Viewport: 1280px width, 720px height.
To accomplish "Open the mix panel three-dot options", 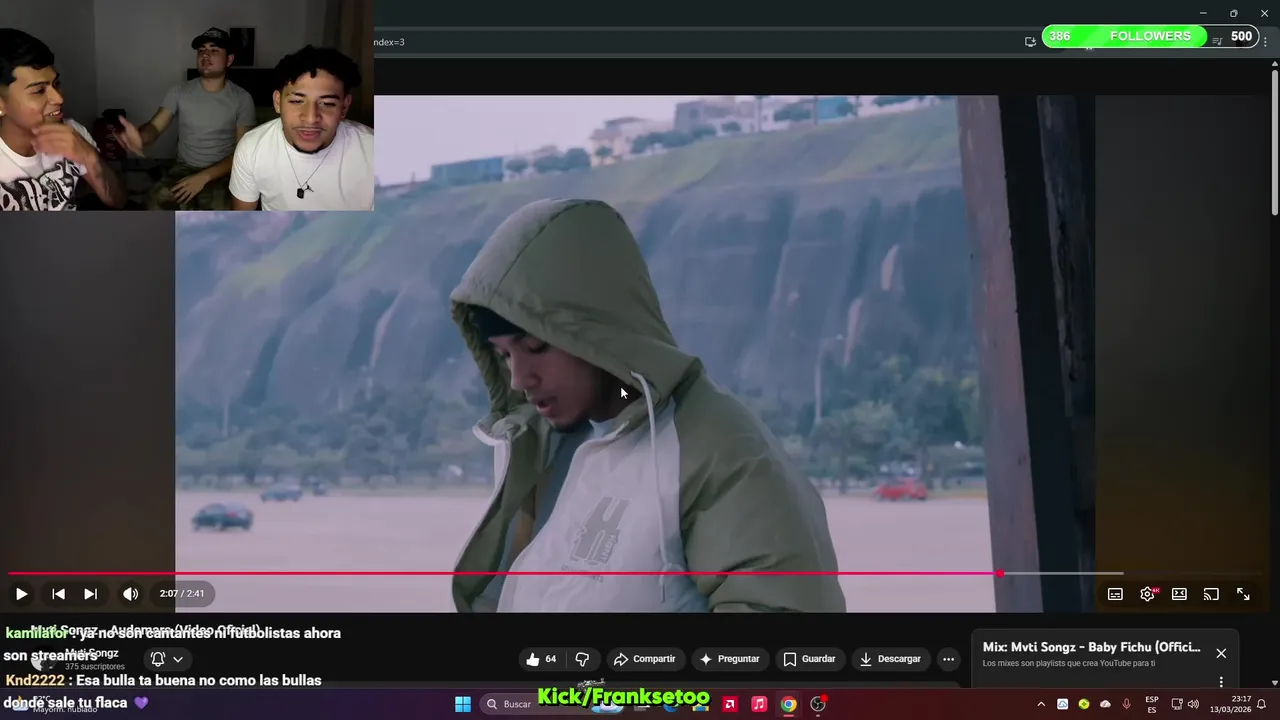I will click(1221, 682).
